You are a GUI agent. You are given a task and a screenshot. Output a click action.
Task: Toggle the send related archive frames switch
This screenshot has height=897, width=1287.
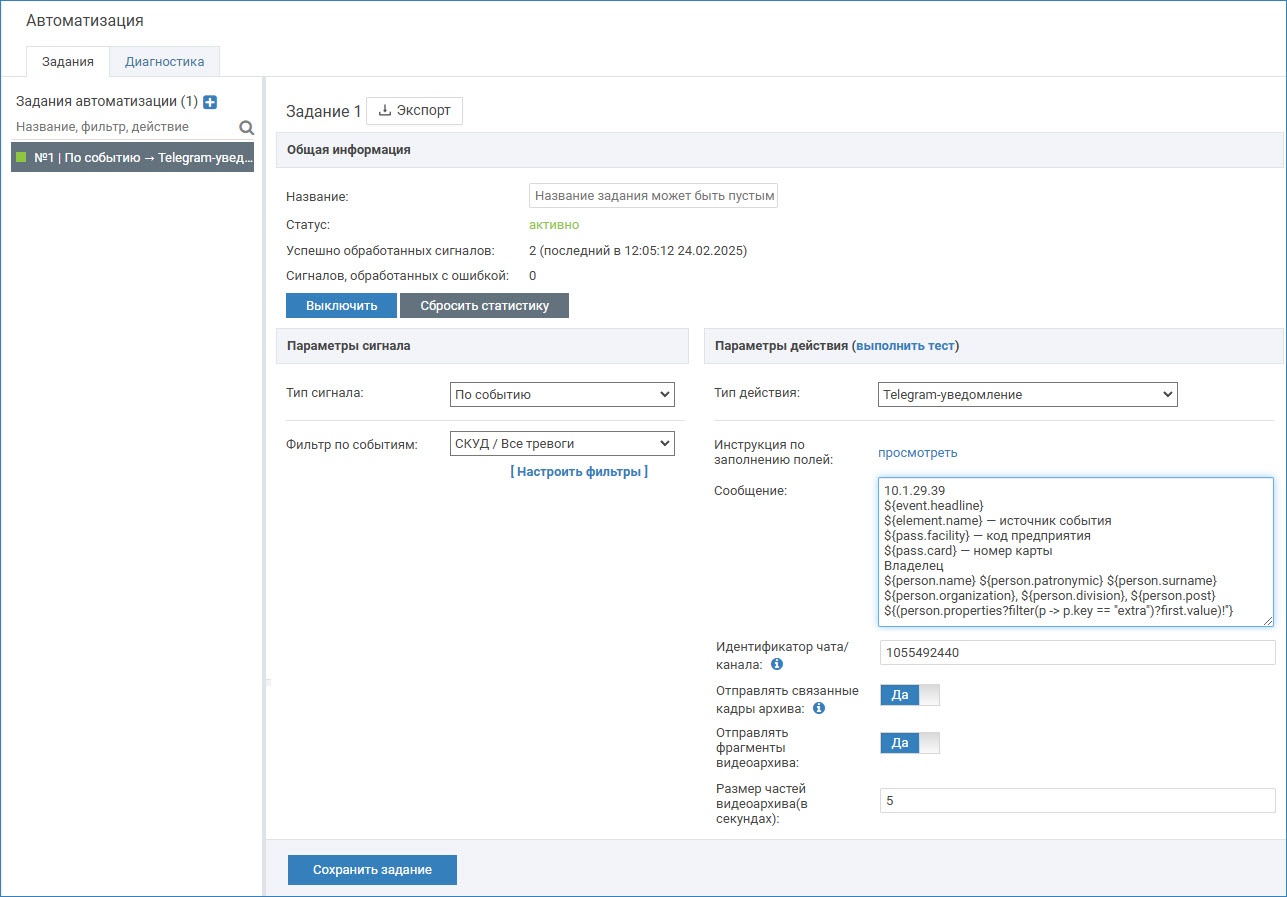[x=909, y=695]
